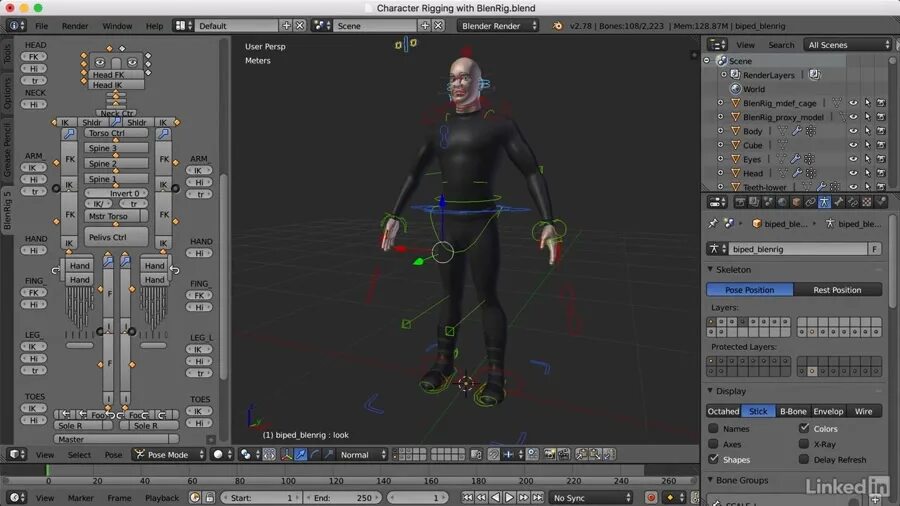Open the Render menu
This screenshot has width=900, height=506.
(x=75, y=26)
